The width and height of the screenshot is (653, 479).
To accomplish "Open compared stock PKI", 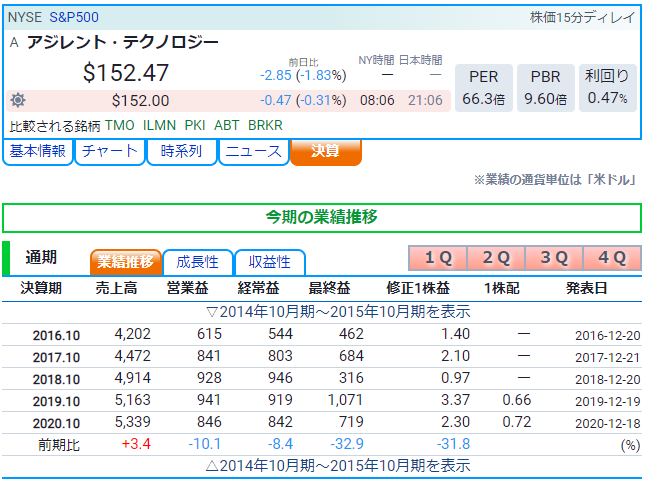I will (195, 125).
